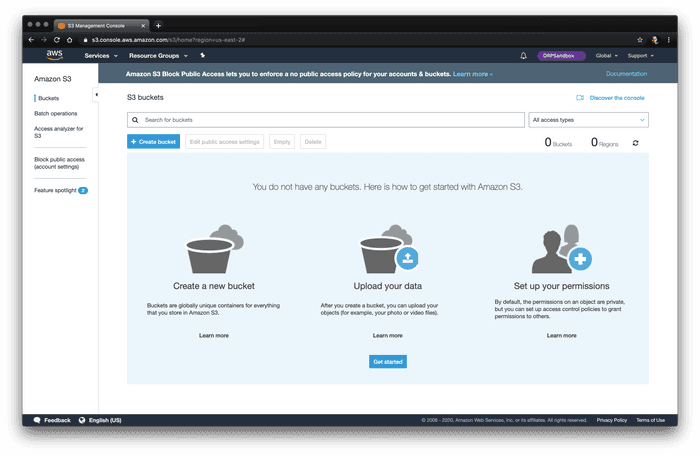Click the pin shortcut icon in navbar
This screenshot has height=456, width=700.
(x=203, y=56)
